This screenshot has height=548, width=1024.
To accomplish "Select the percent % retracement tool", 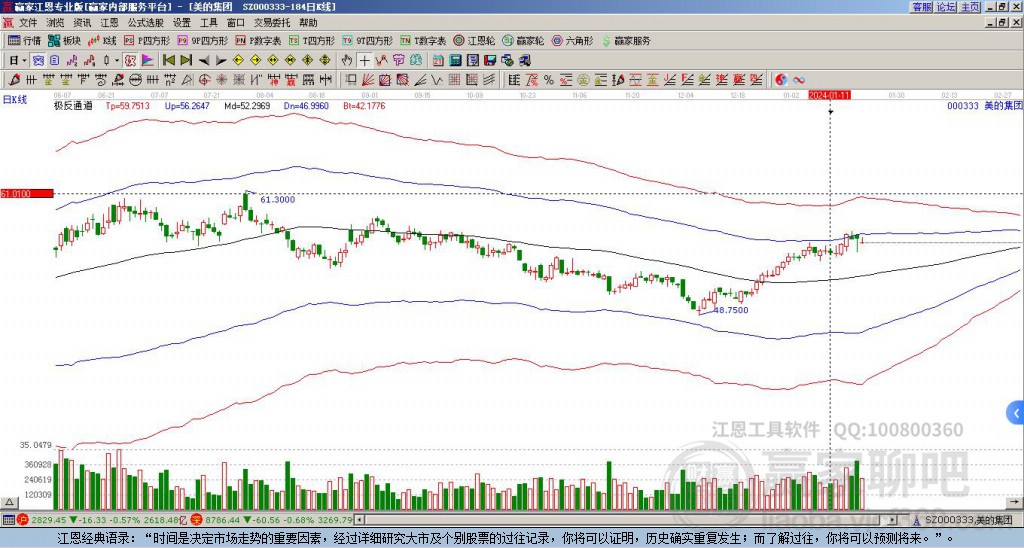I will pyautogui.click(x=549, y=80).
